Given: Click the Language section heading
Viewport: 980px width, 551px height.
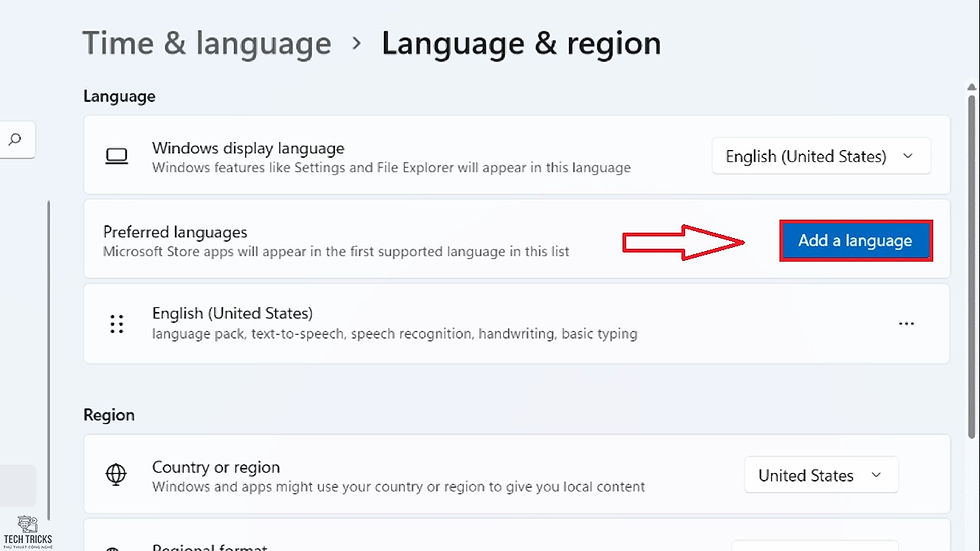Looking at the screenshot, I should click(119, 96).
